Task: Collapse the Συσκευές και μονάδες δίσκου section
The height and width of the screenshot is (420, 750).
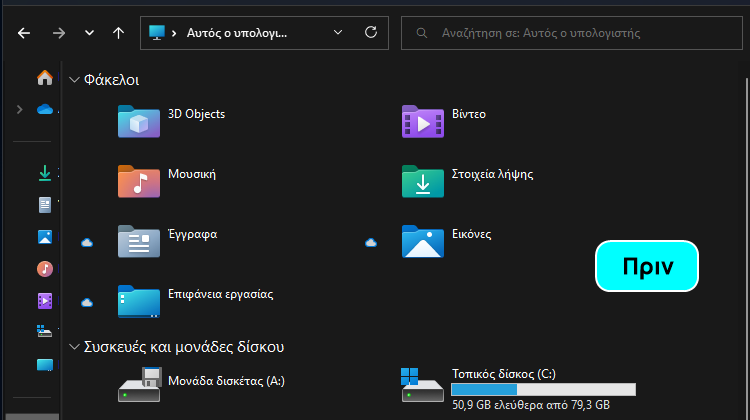Action: (x=74, y=347)
